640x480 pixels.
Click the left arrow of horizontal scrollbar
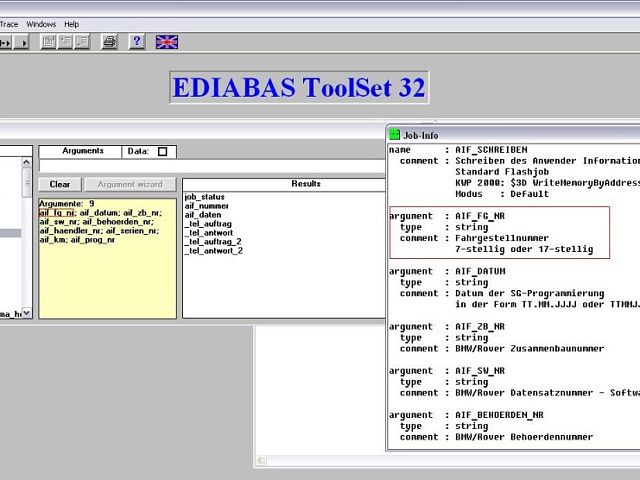click(x=260, y=460)
